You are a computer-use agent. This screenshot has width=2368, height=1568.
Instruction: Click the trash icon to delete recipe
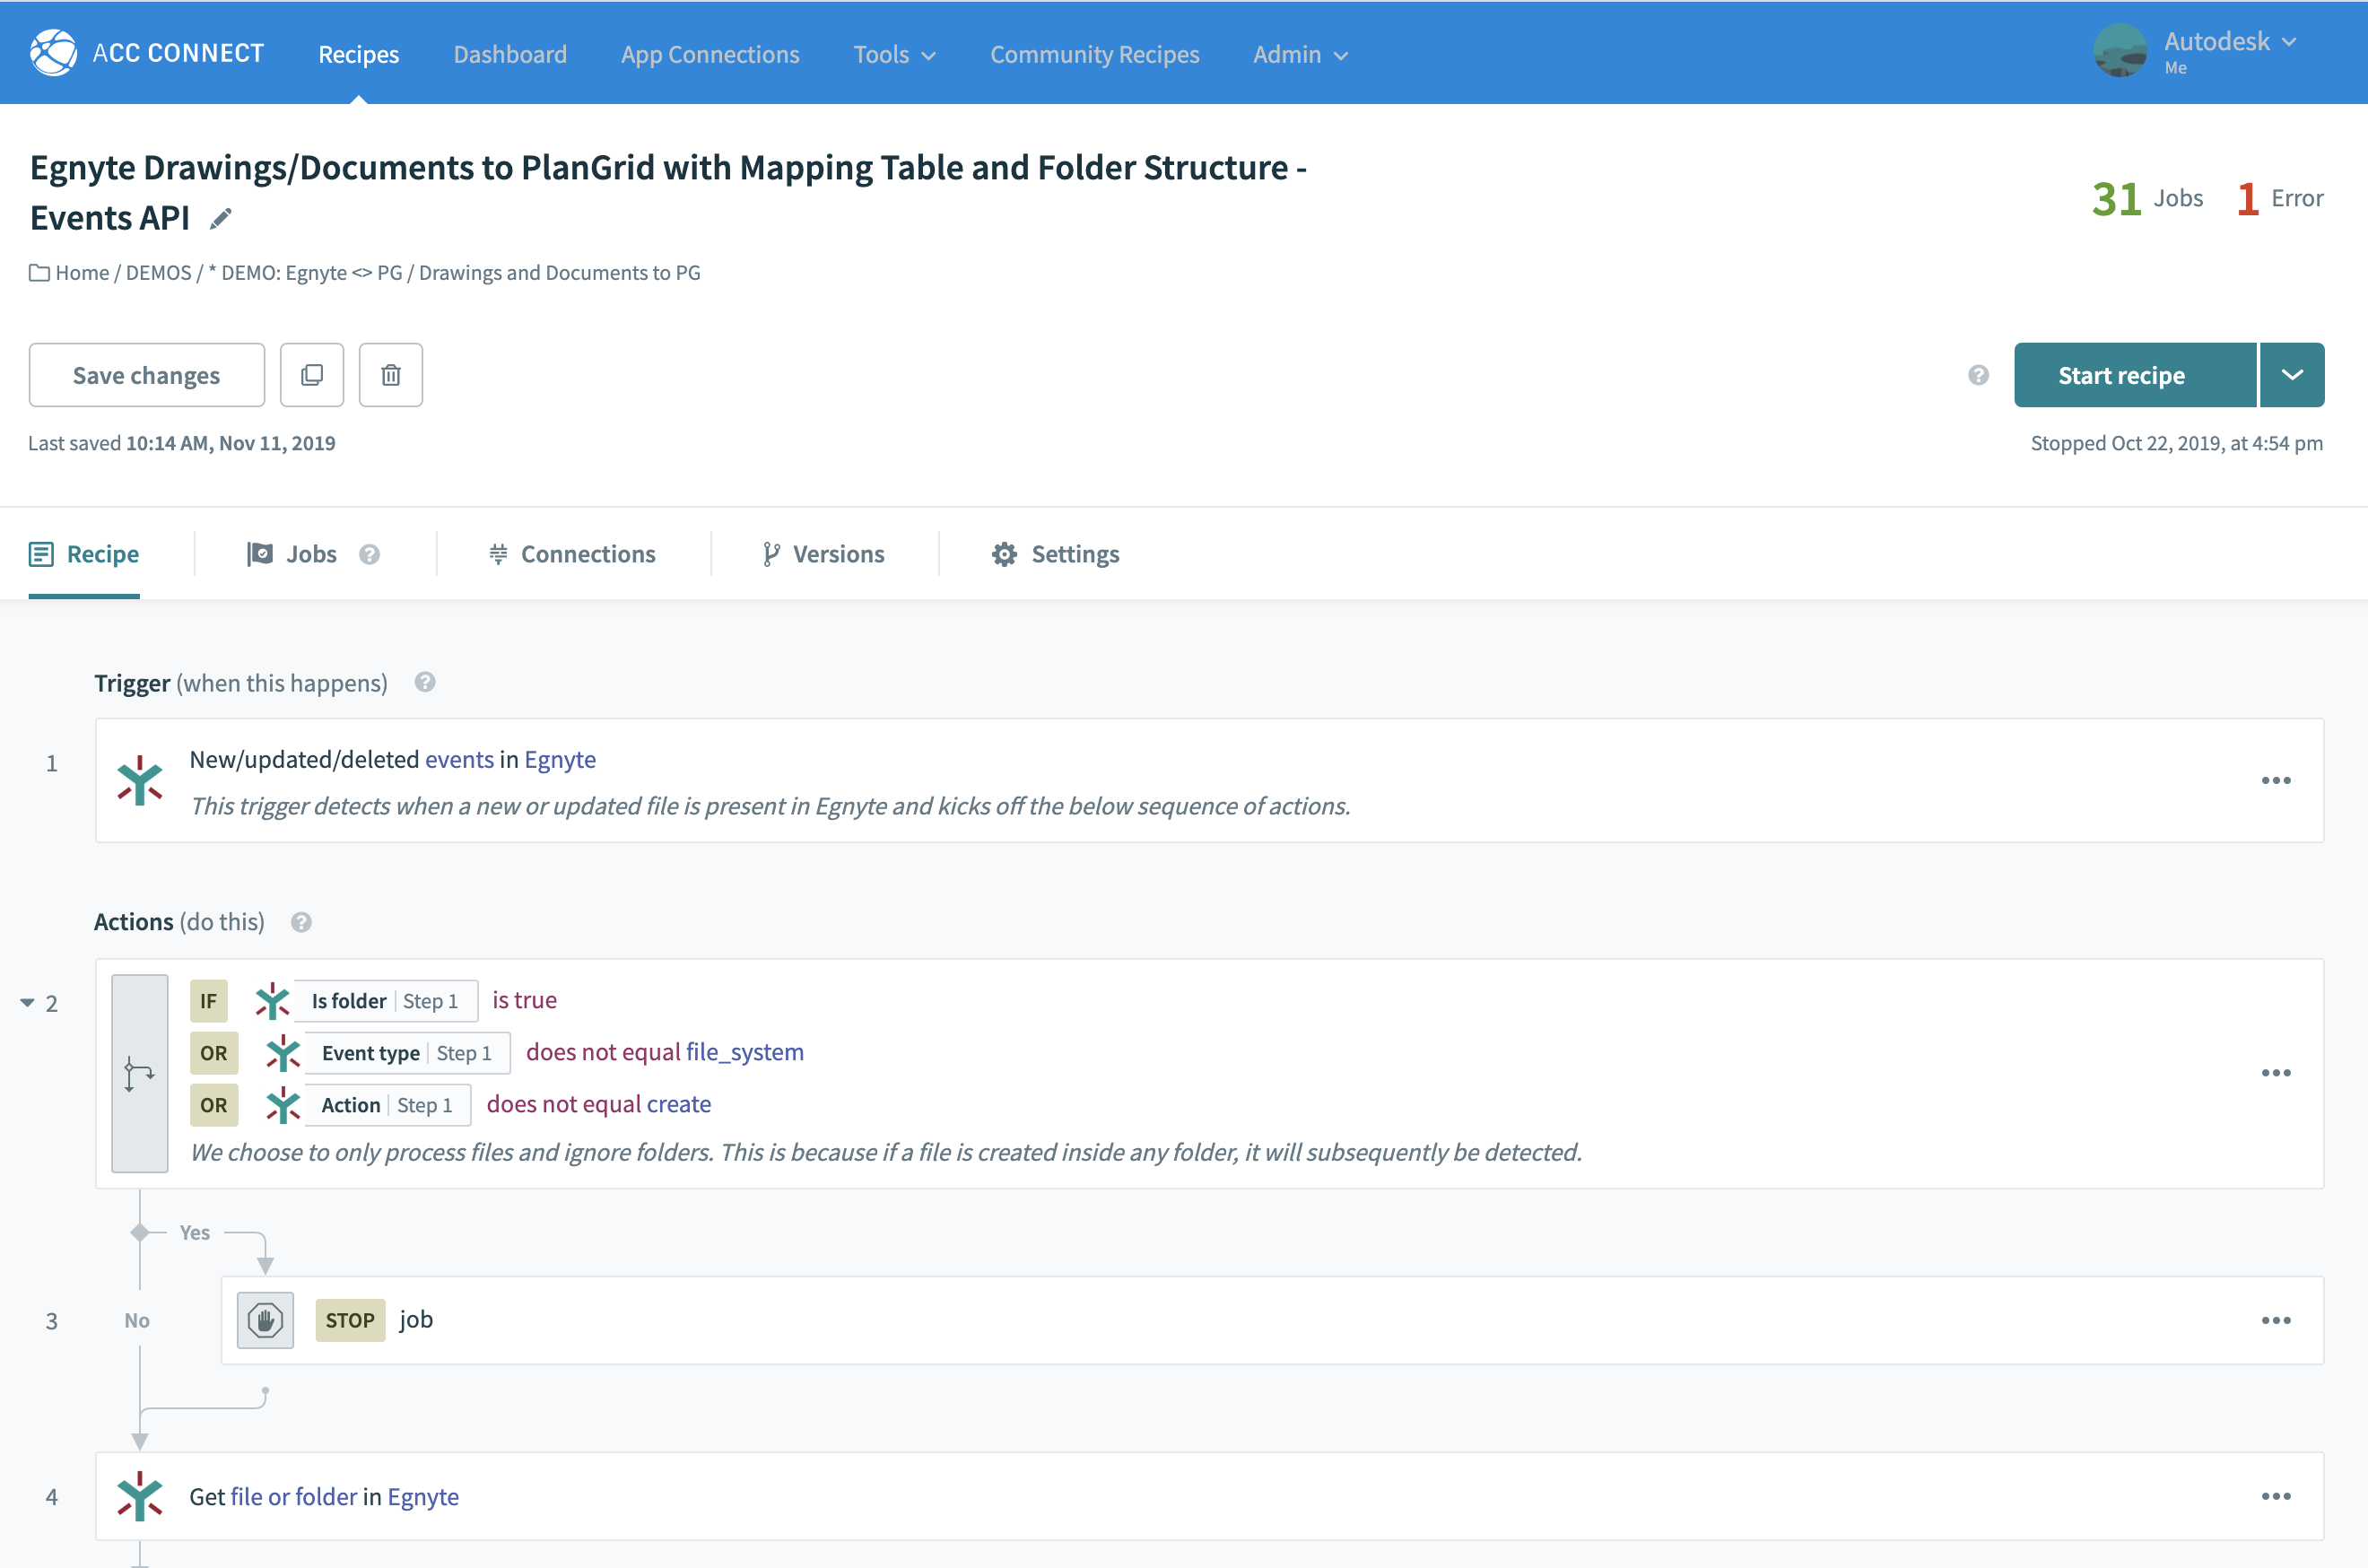[391, 375]
